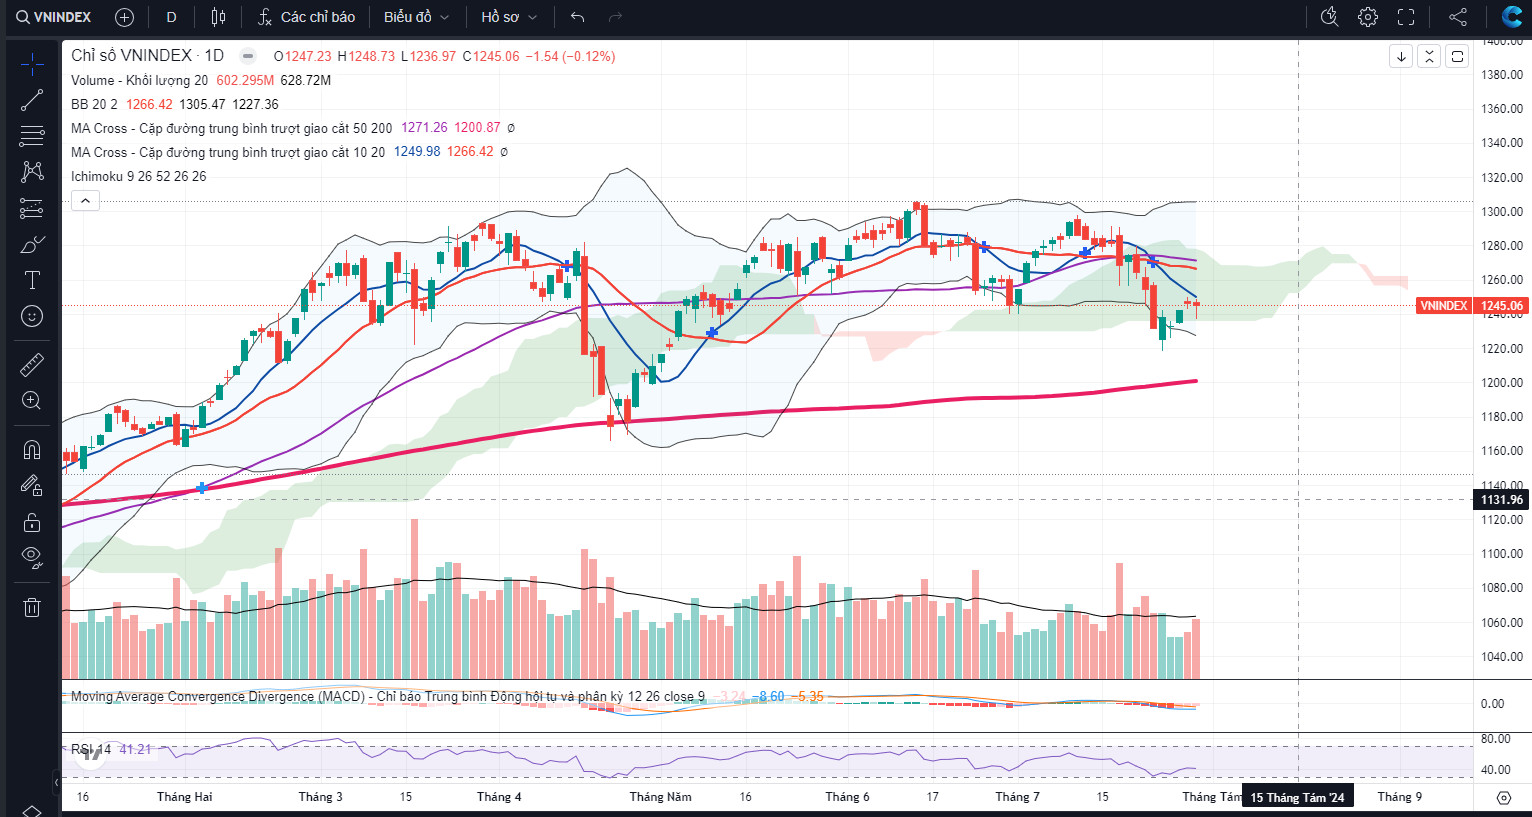Expand the object tree icon at bottom of left toolbar

click(32, 810)
